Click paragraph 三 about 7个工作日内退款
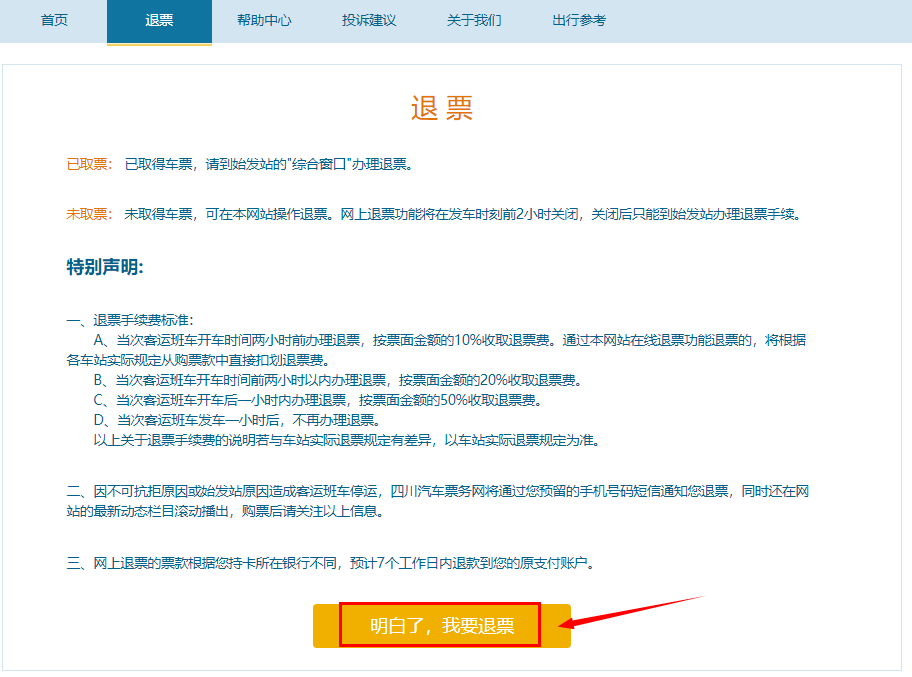The width and height of the screenshot is (912, 677). click(x=330, y=563)
